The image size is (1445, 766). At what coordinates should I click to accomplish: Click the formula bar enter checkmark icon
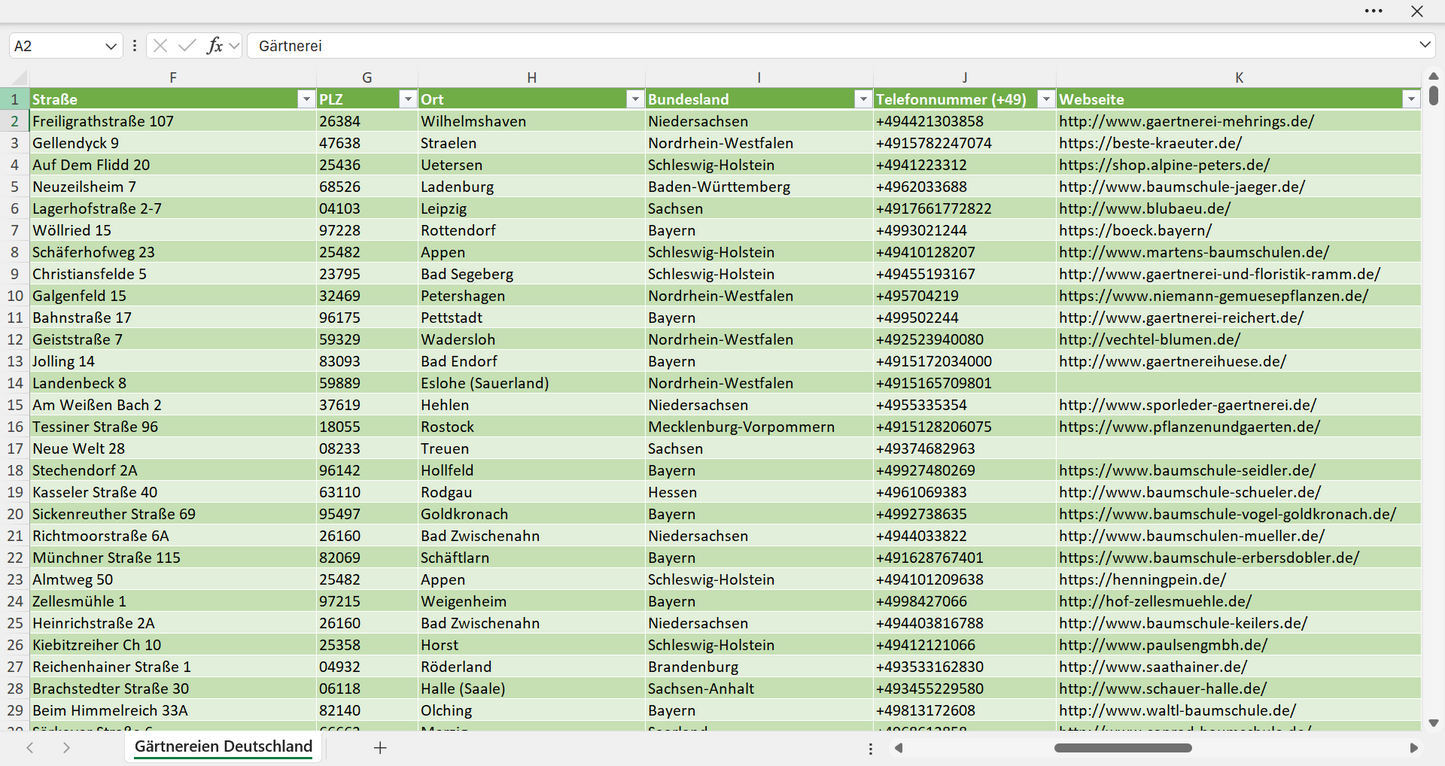click(x=187, y=46)
